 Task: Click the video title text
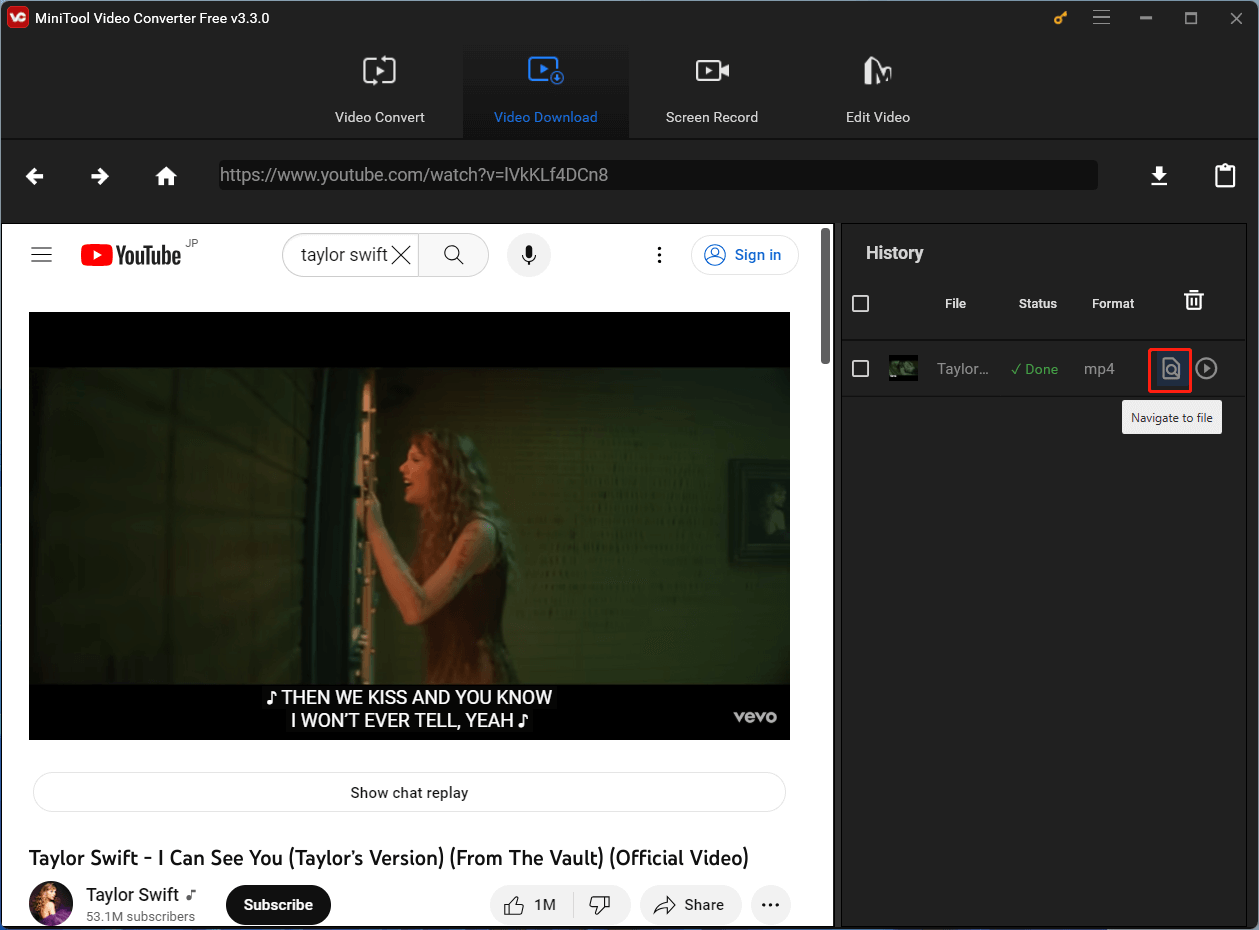[388, 858]
